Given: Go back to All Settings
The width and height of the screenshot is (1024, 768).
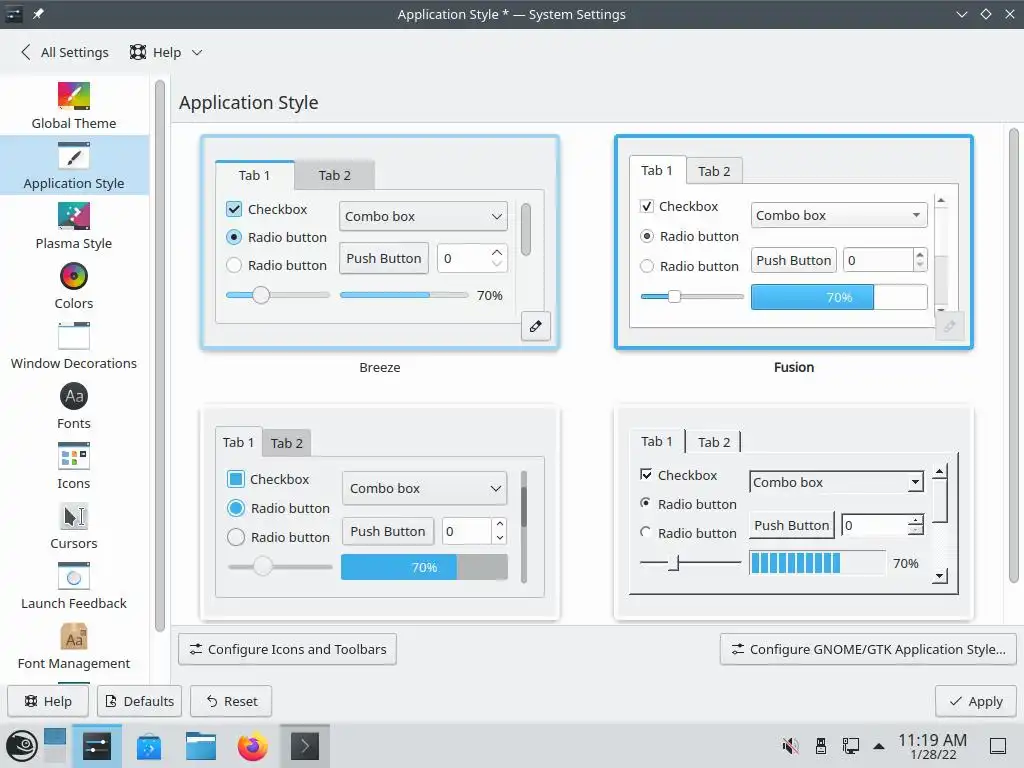Looking at the screenshot, I should coord(64,52).
